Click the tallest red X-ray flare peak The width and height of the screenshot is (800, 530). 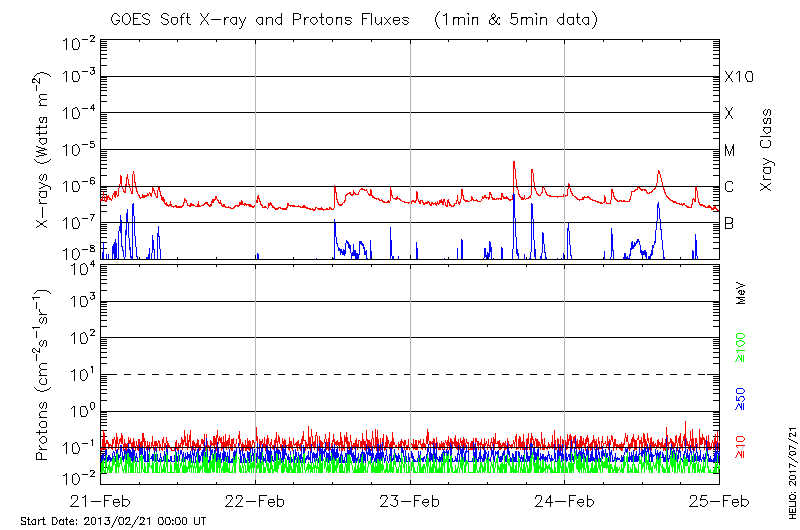(x=514, y=162)
